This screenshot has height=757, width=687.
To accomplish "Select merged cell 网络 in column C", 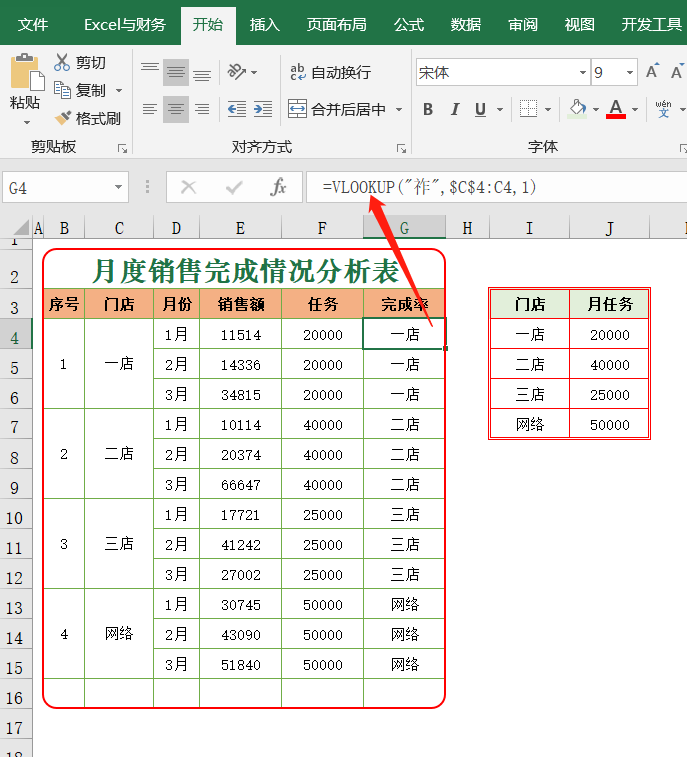I will (119, 633).
